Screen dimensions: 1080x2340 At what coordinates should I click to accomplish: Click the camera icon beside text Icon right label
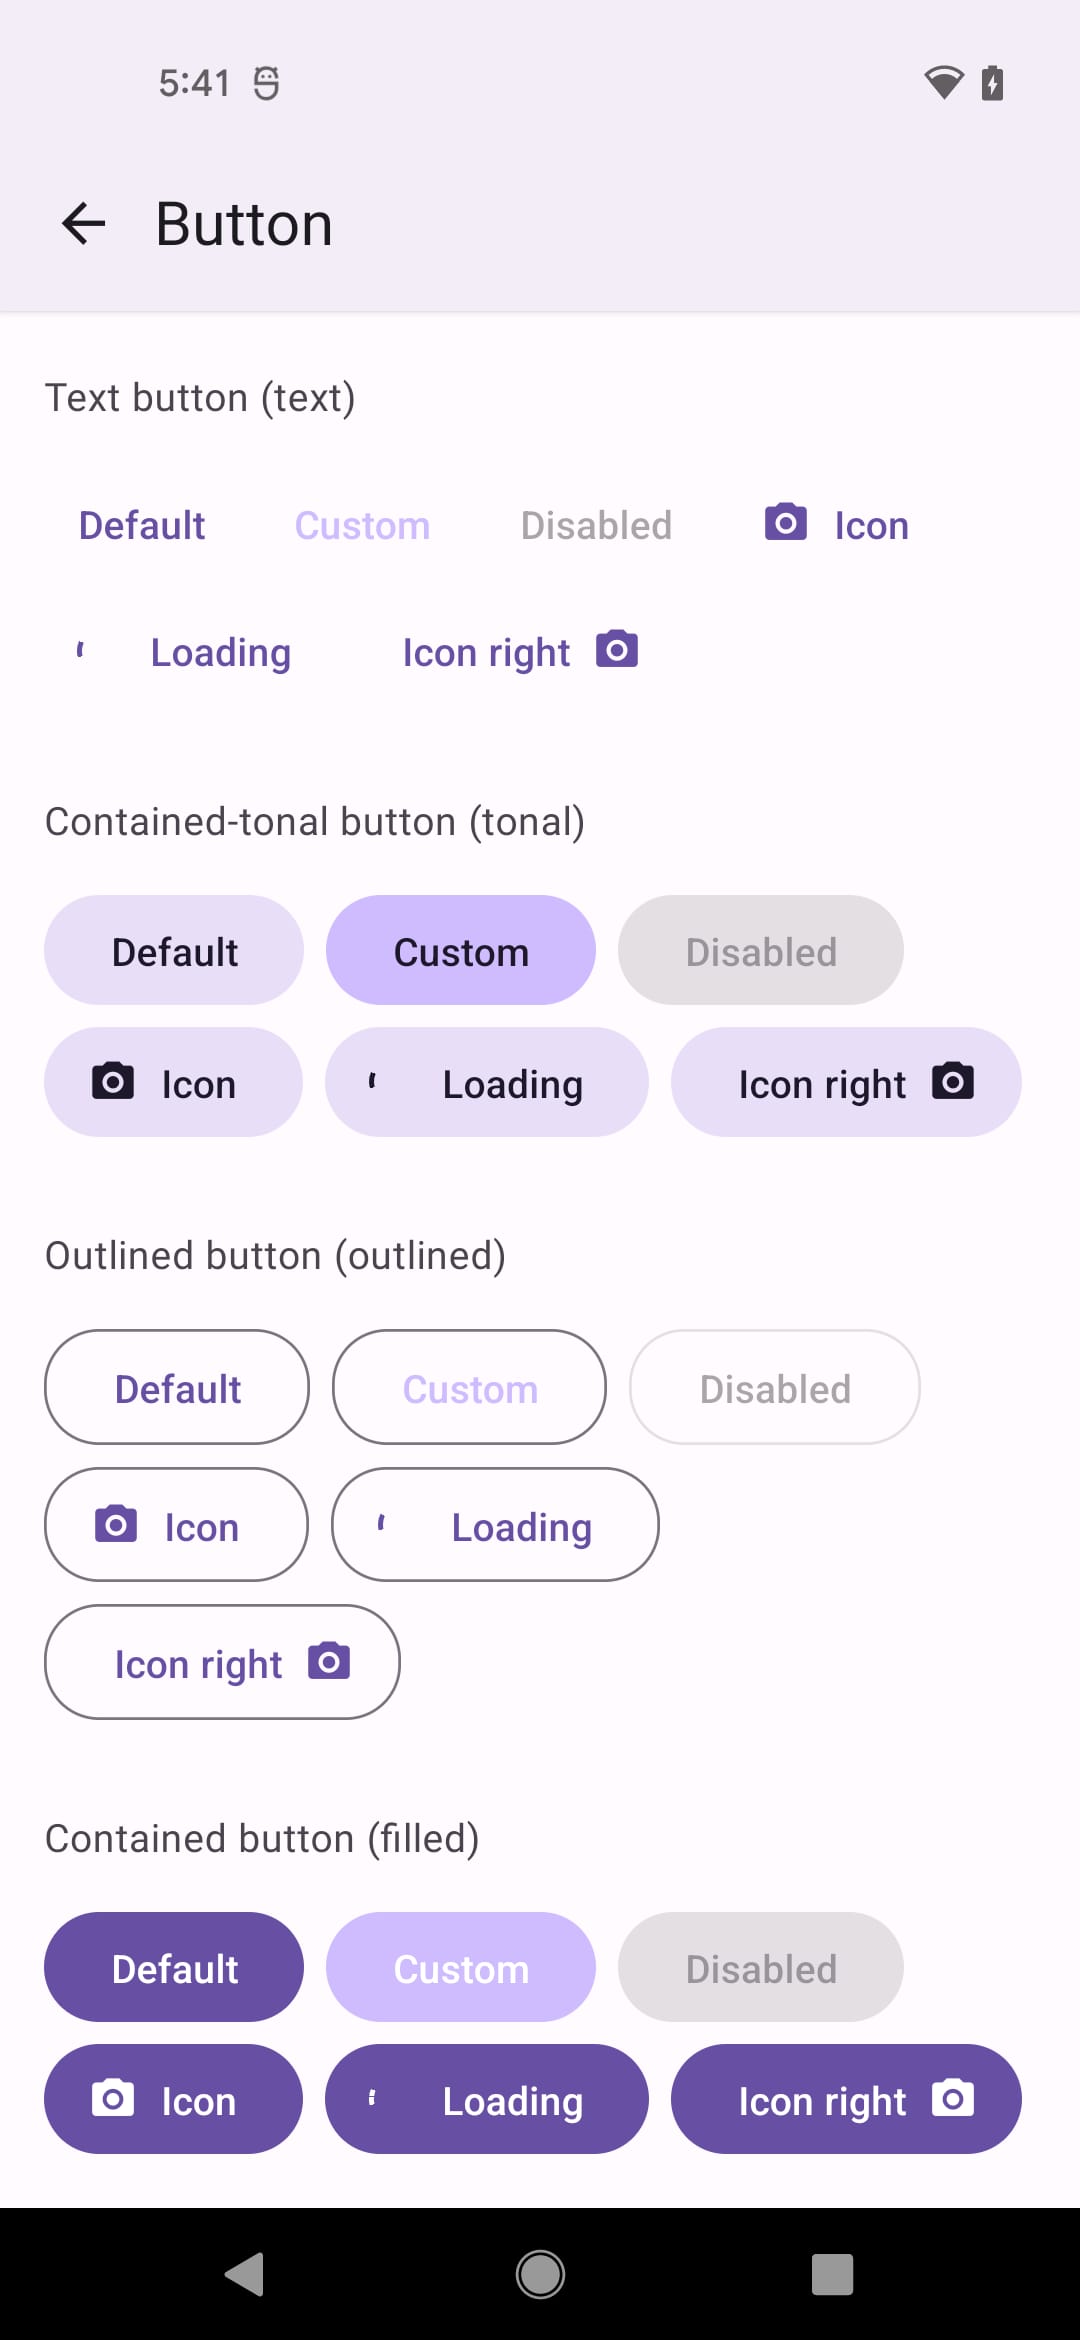616,649
